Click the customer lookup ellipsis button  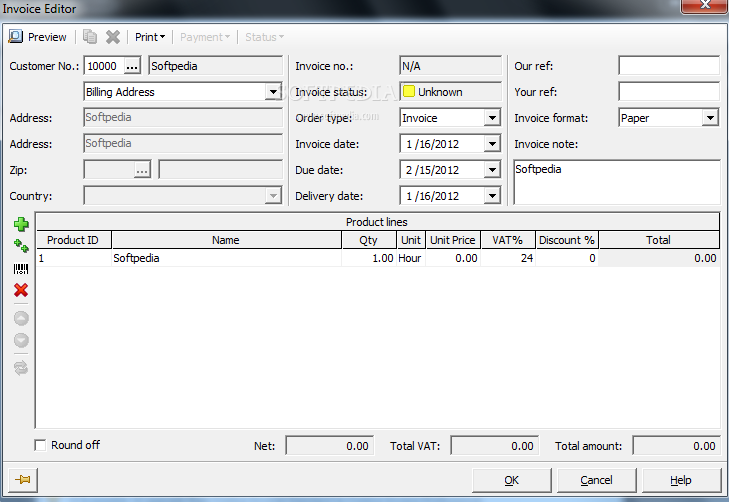[x=132, y=66]
